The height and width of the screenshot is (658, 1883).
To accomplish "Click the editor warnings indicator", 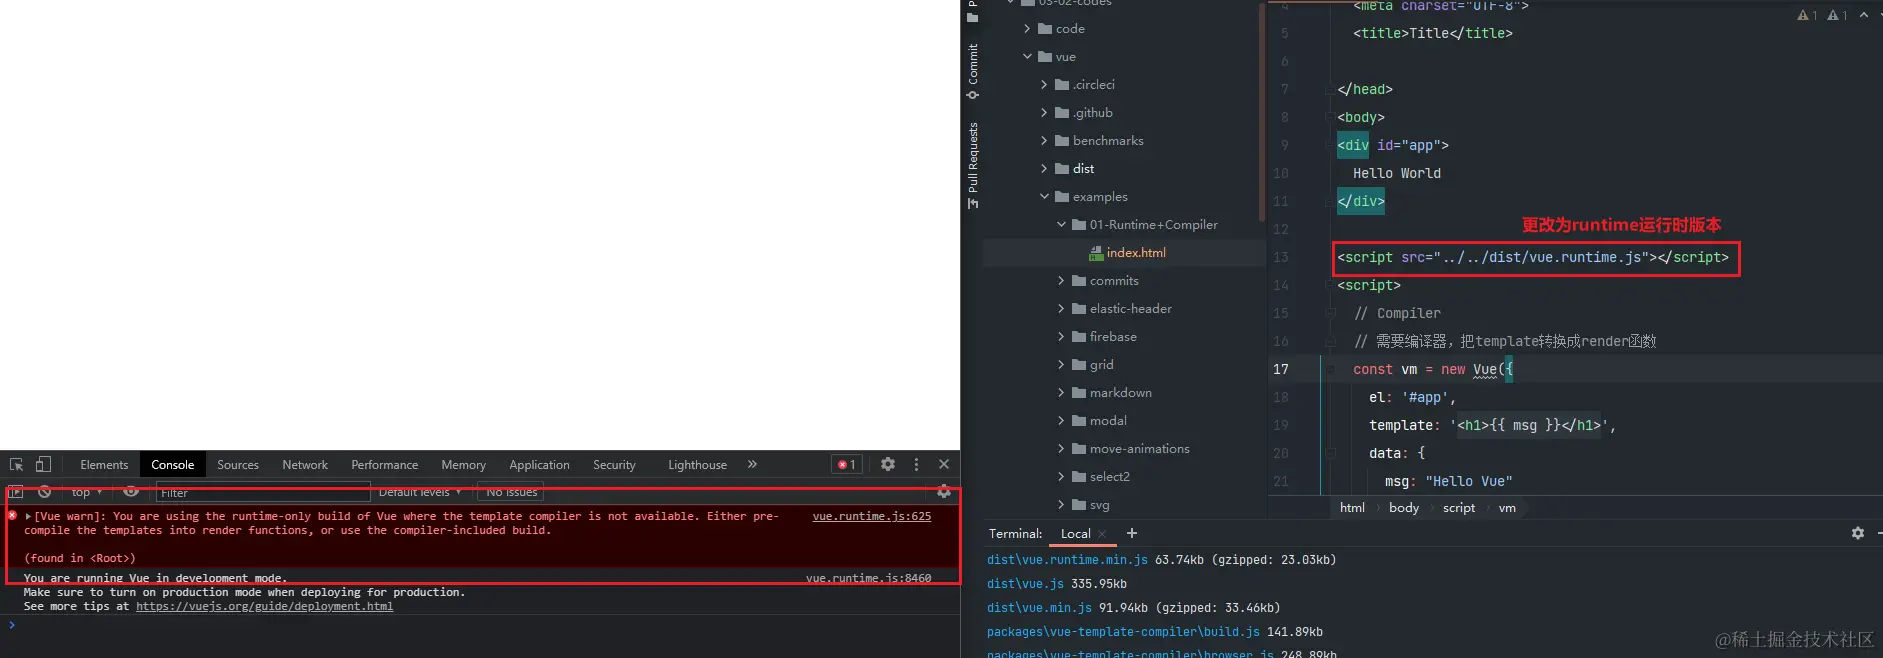I will (x=1822, y=15).
